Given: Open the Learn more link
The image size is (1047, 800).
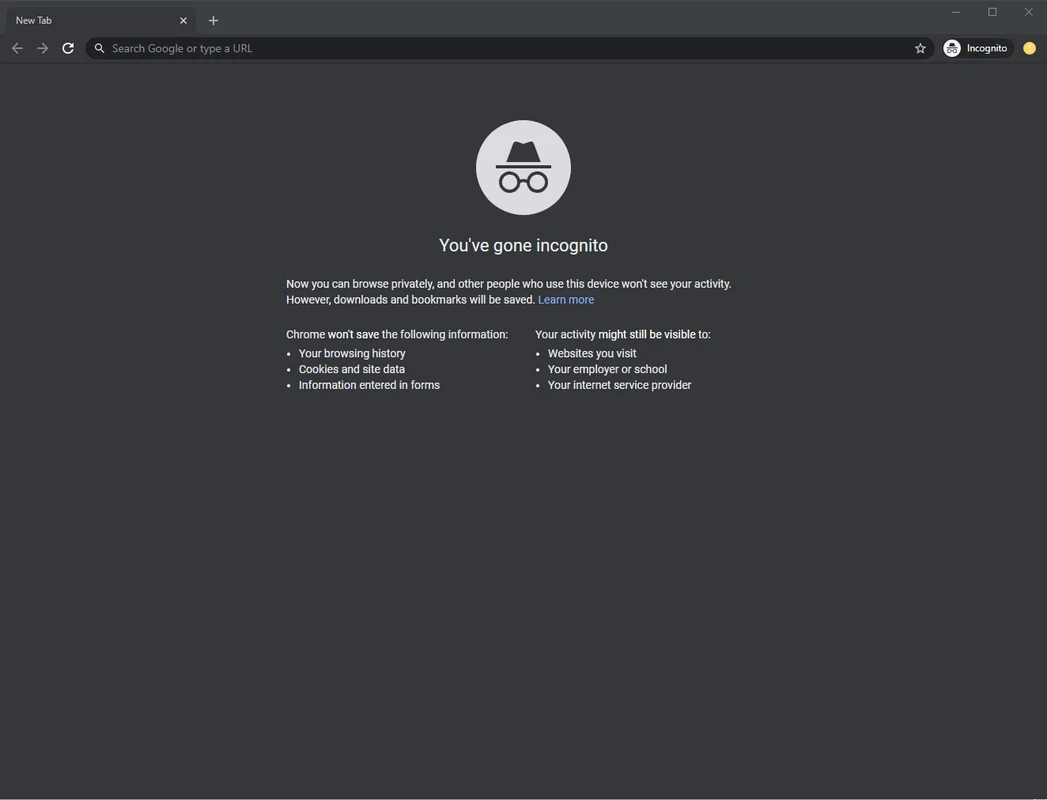Looking at the screenshot, I should pyautogui.click(x=566, y=300).
